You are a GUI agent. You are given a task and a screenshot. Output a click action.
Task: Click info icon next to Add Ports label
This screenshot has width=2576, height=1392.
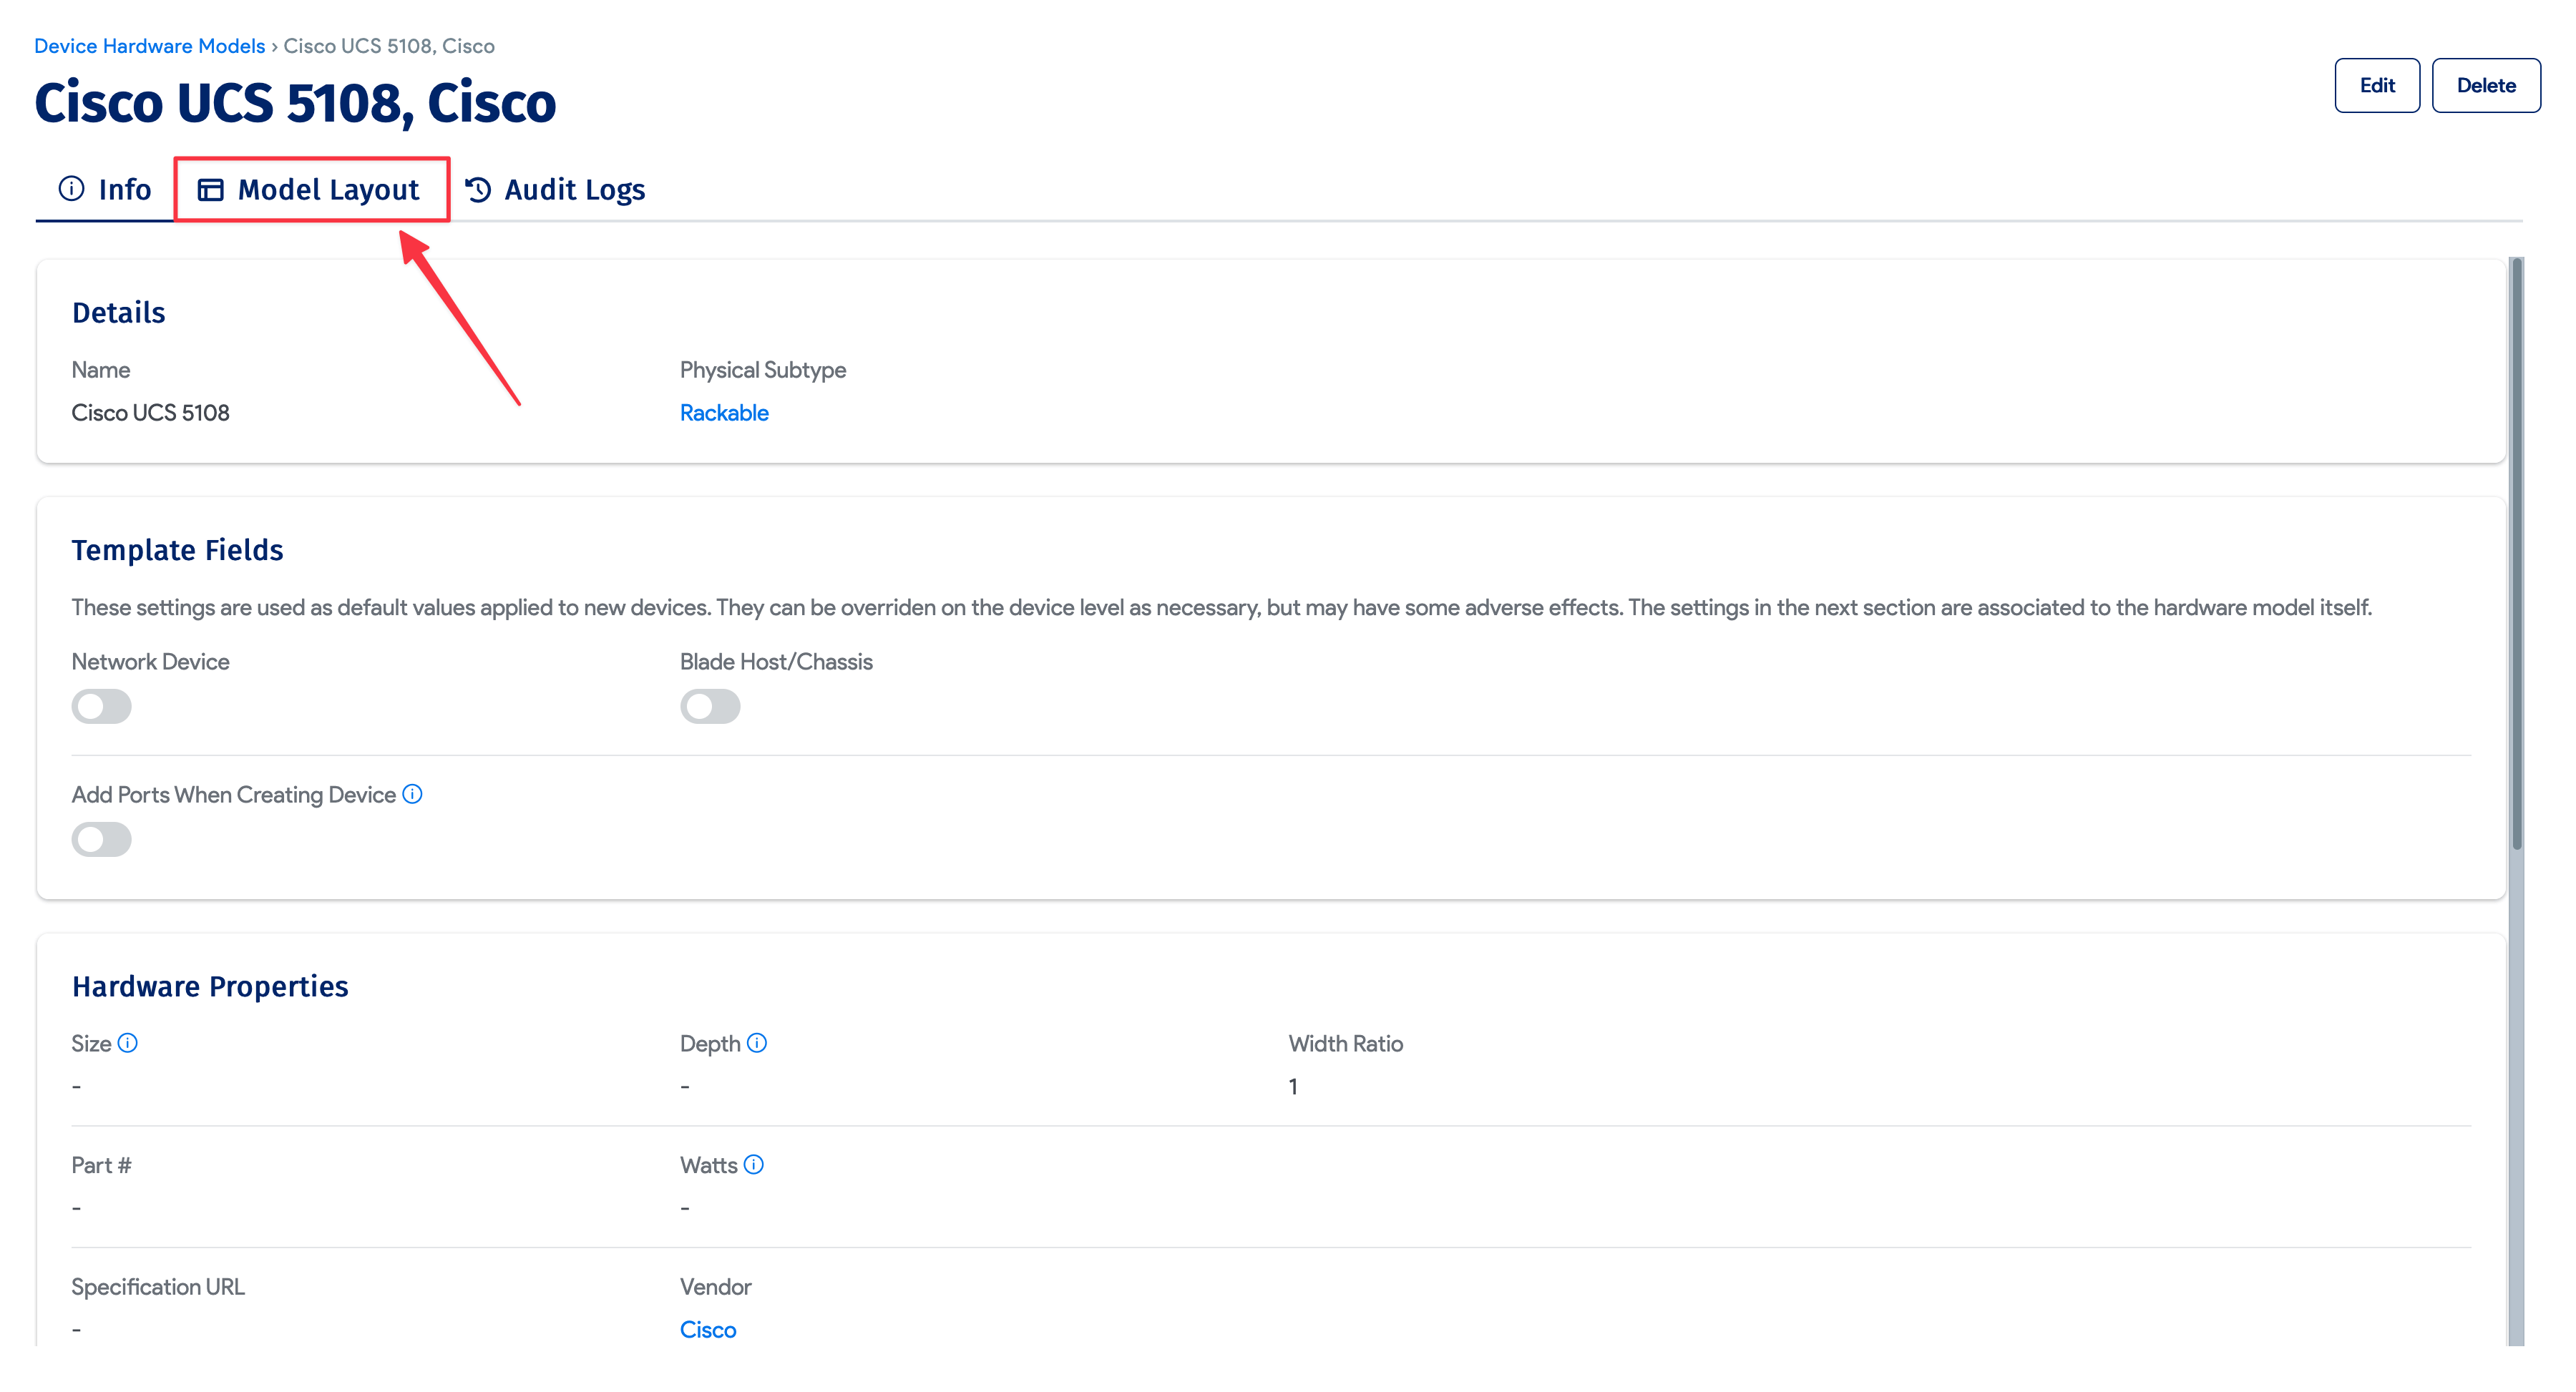click(412, 794)
